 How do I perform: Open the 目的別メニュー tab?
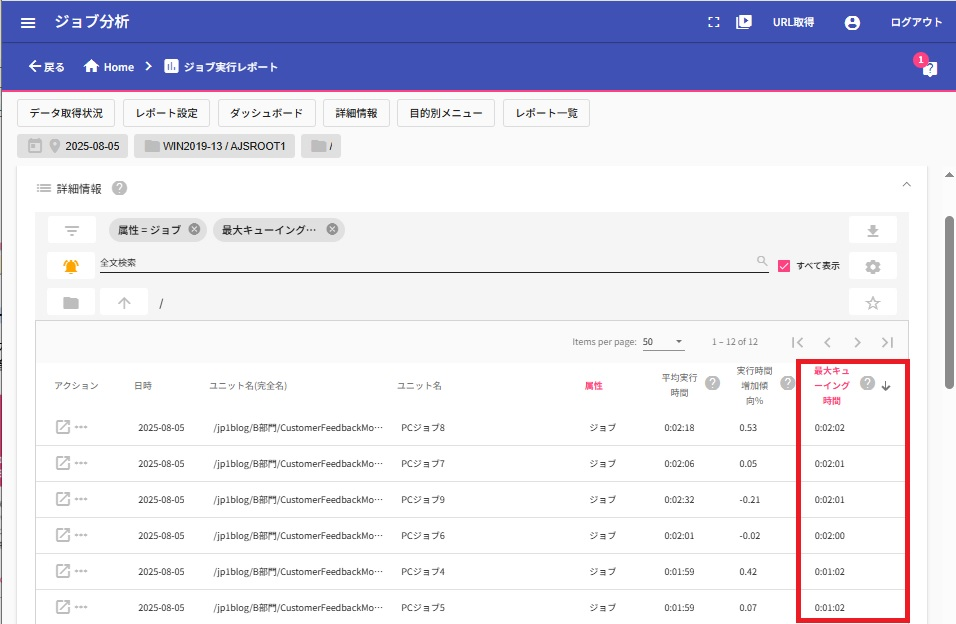(x=446, y=113)
